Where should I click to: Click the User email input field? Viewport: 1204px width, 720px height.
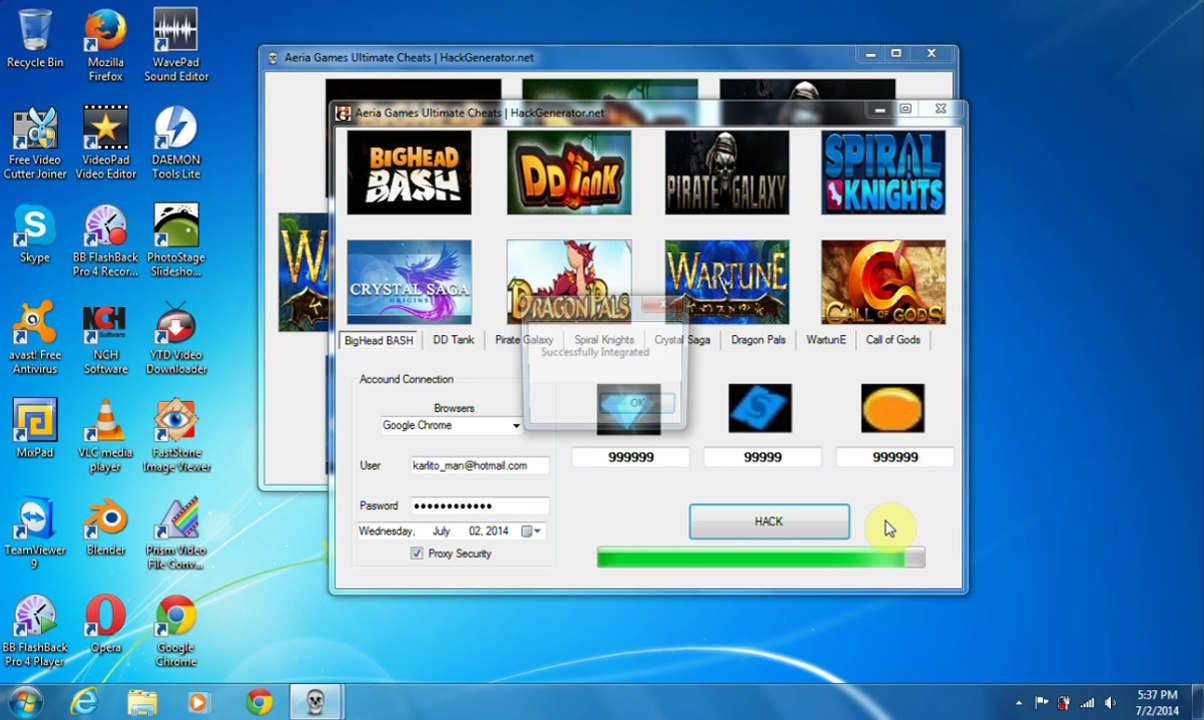[x=480, y=465]
